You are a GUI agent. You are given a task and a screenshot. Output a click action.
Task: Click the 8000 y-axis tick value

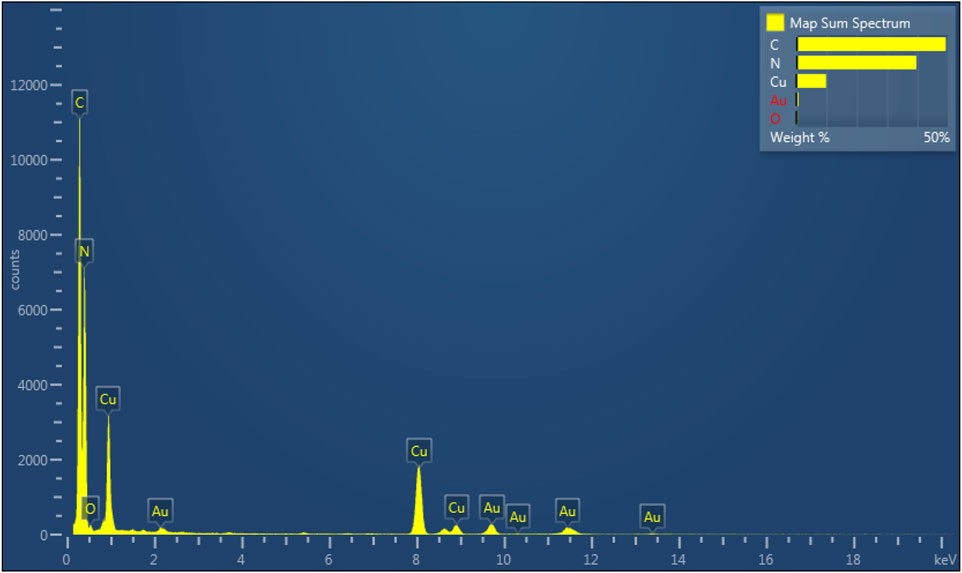point(33,235)
